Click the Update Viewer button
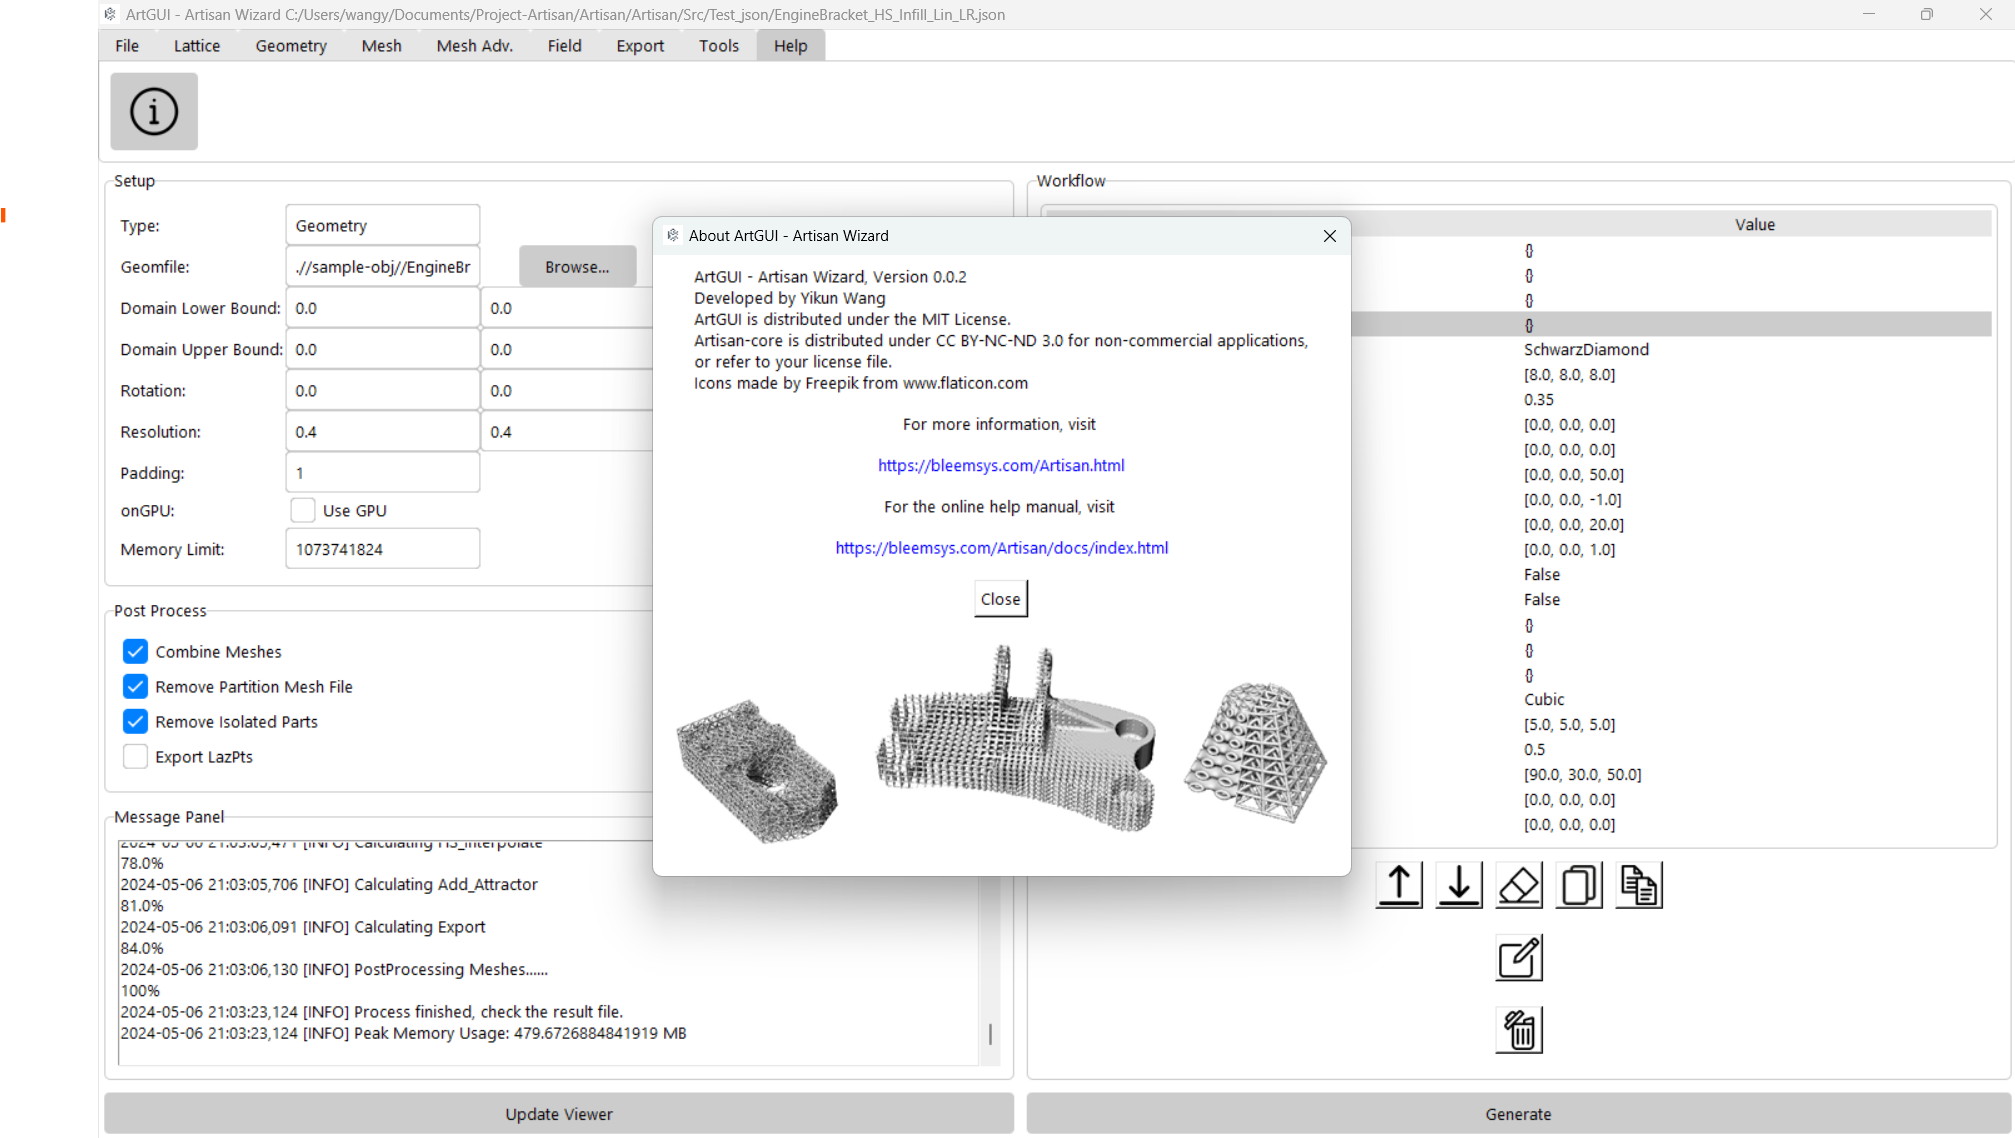Image resolution: width=2015 pixels, height=1138 pixels. click(558, 1114)
